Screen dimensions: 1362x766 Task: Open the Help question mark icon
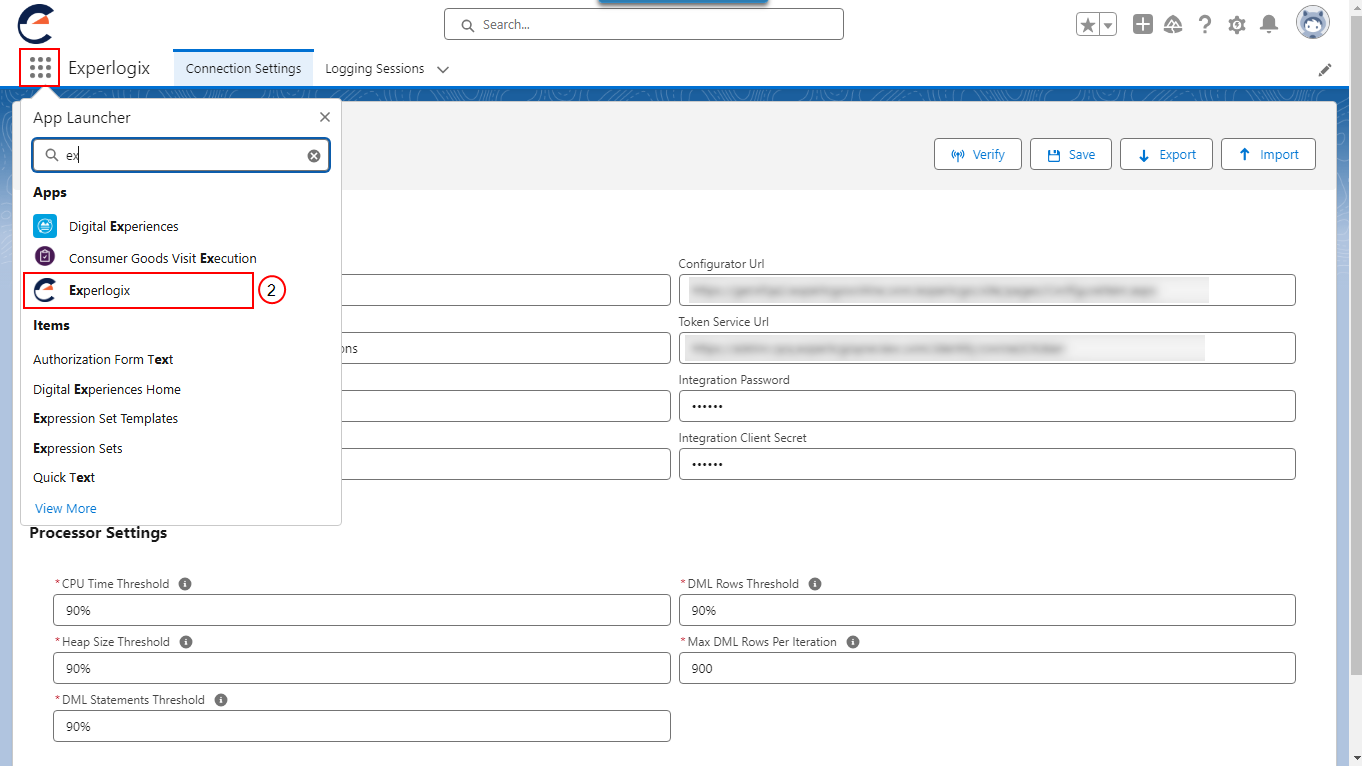(1205, 24)
